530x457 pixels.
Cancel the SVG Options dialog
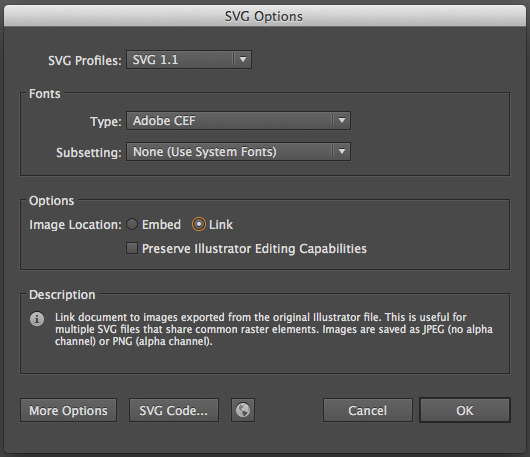pos(368,410)
